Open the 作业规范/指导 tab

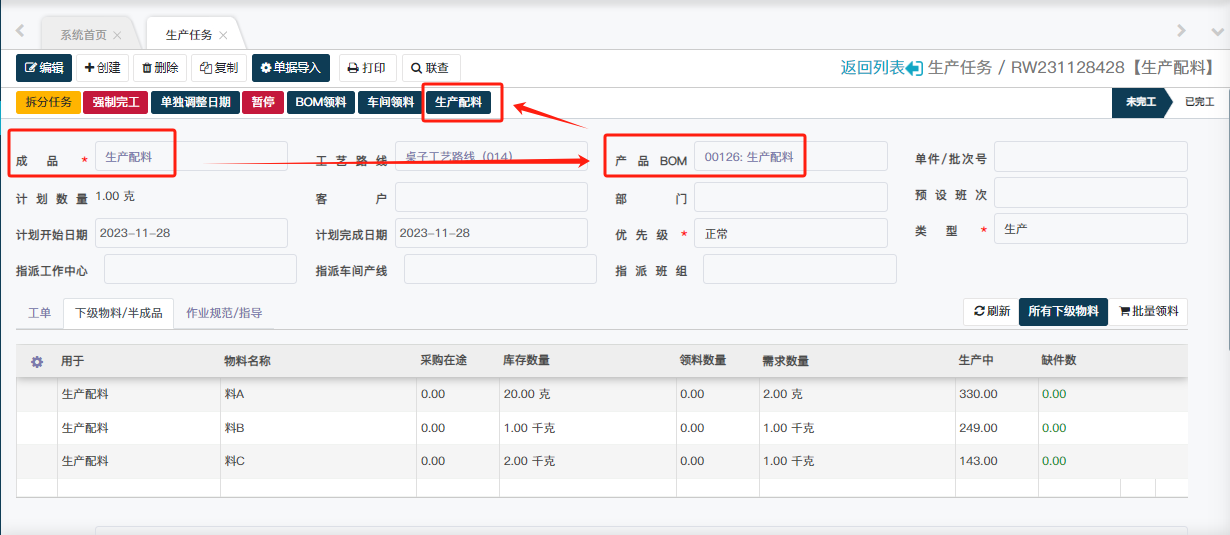click(224, 313)
